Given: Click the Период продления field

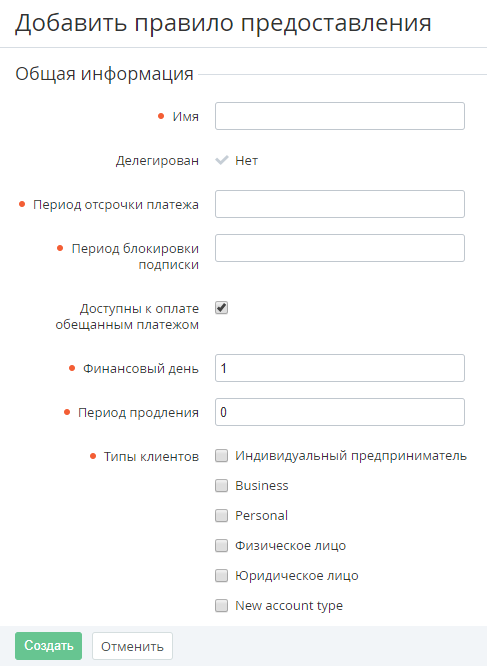Looking at the screenshot, I should pyautogui.click(x=340, y=412).
